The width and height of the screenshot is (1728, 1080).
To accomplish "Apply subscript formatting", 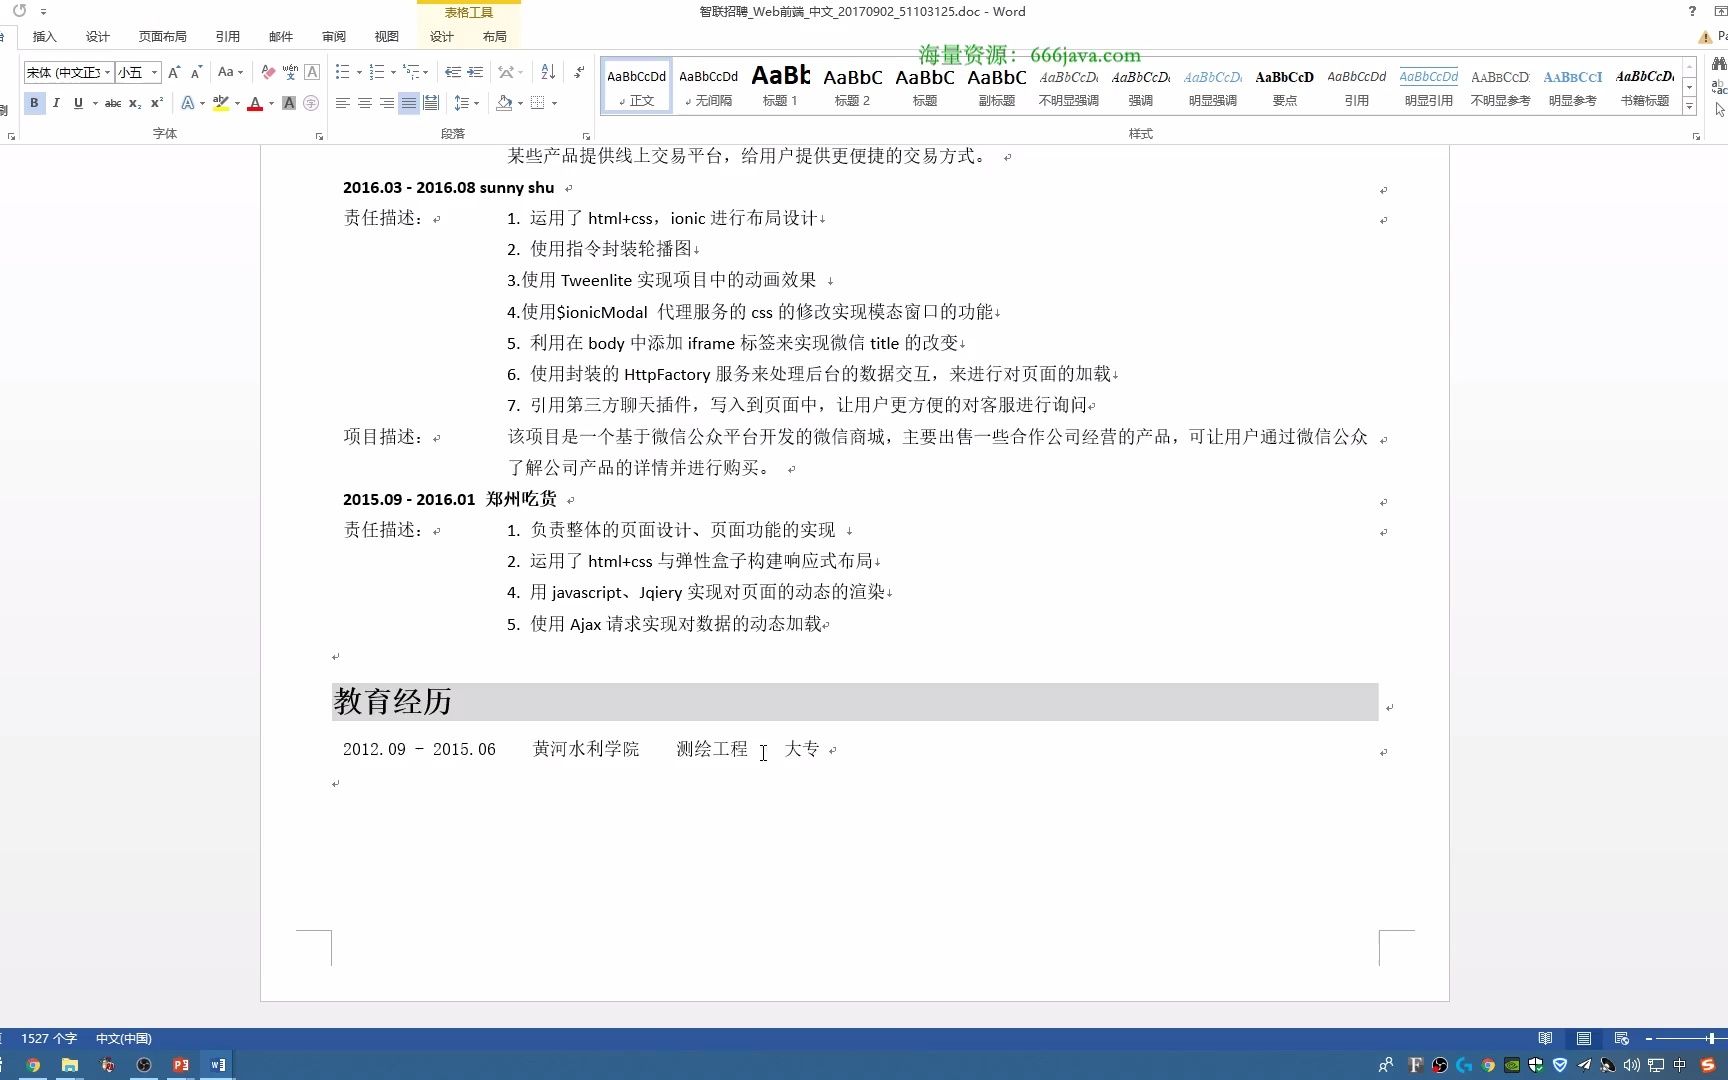I will [x=133, y=103].
